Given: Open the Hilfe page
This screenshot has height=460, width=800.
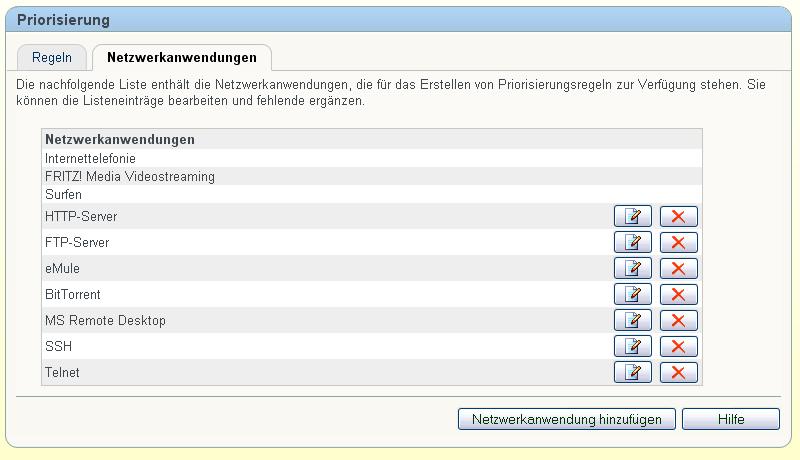Looking at the screenshot, I should click(x=731, y=419).
